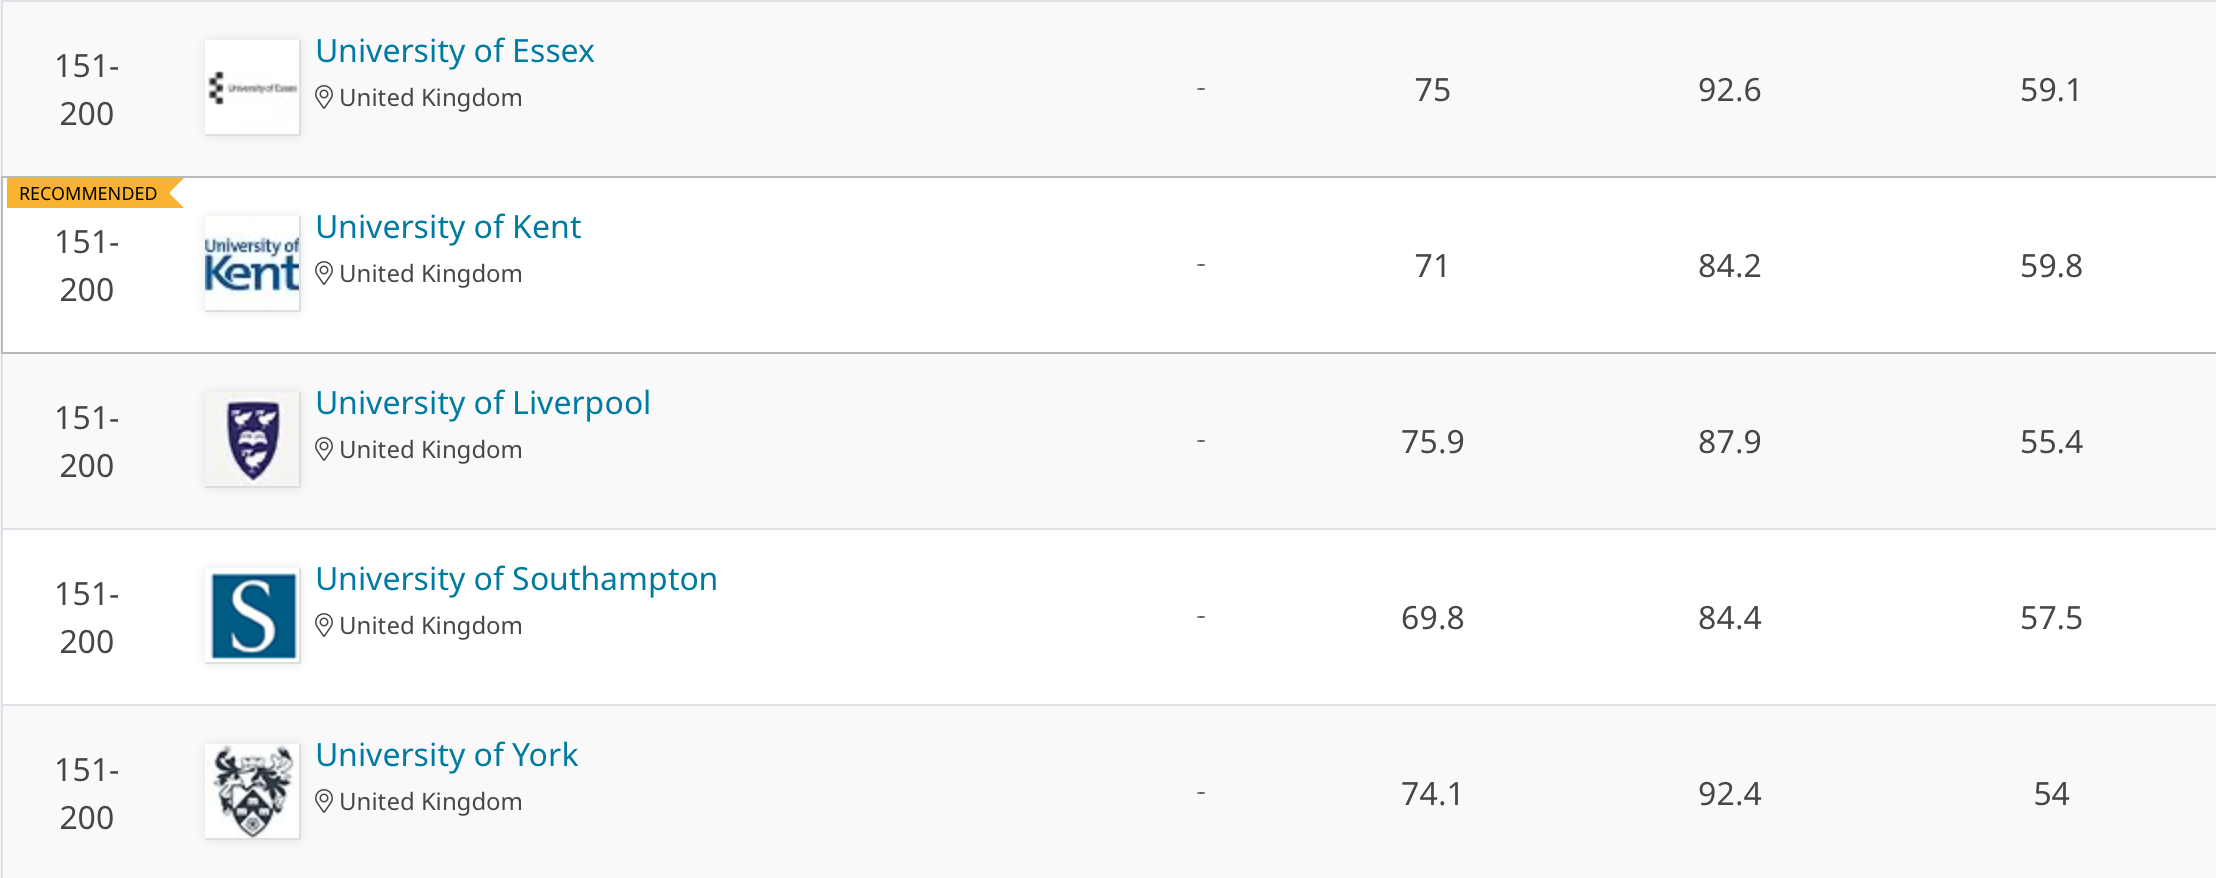The height and width of the screenshot is (878, 2216).
Task: Open the University of York link
Action: click(x=446, y=755)
